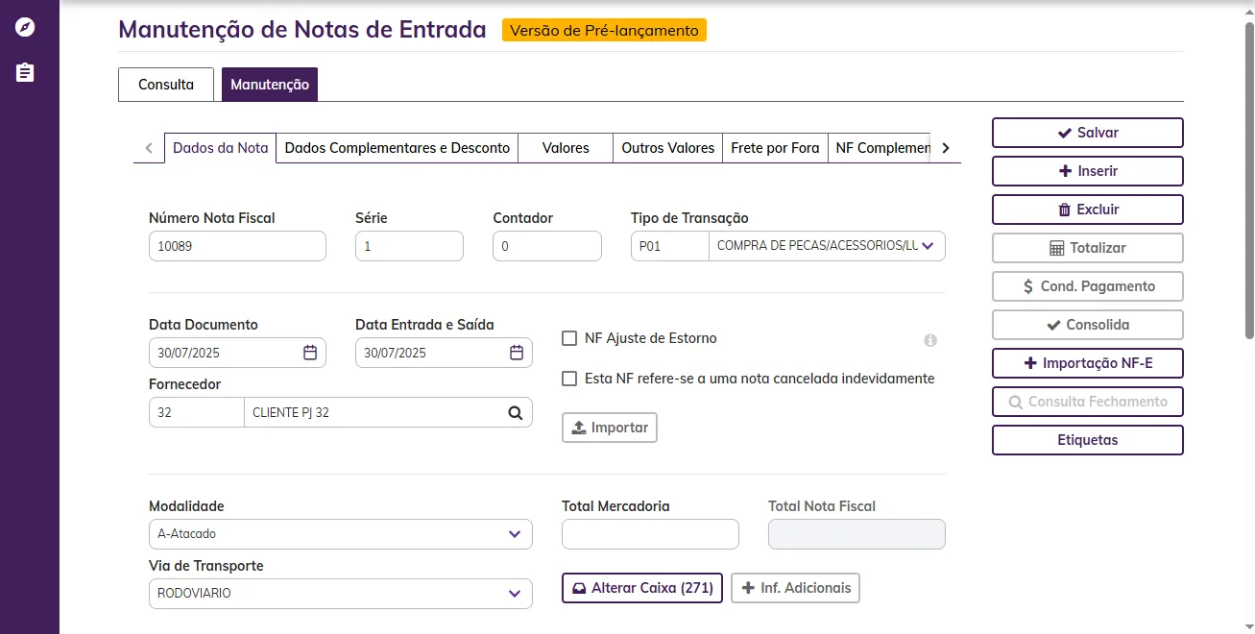Open the Via de Transporte dropdown
The image size is (1255, 634).
[x=514, y=593]
